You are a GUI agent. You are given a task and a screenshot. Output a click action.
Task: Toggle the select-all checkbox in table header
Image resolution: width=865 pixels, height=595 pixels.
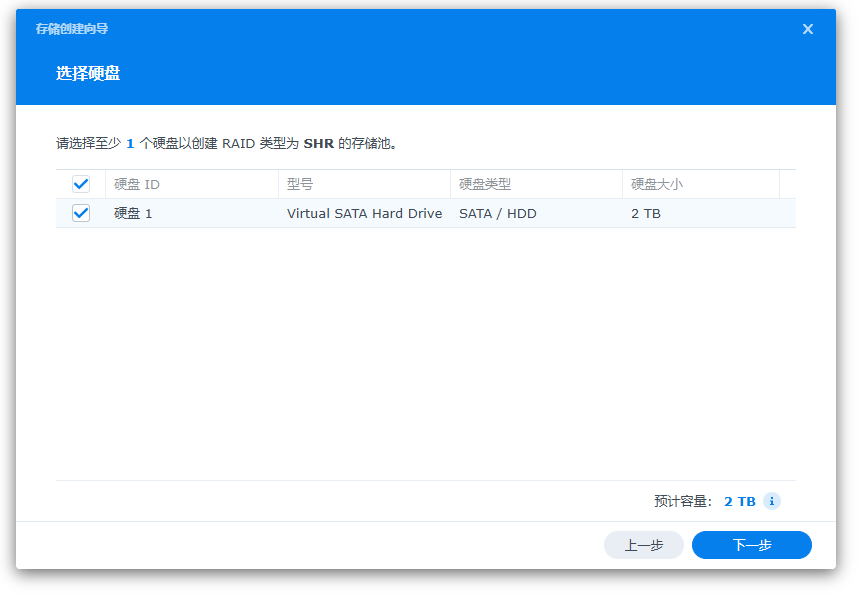81,184
